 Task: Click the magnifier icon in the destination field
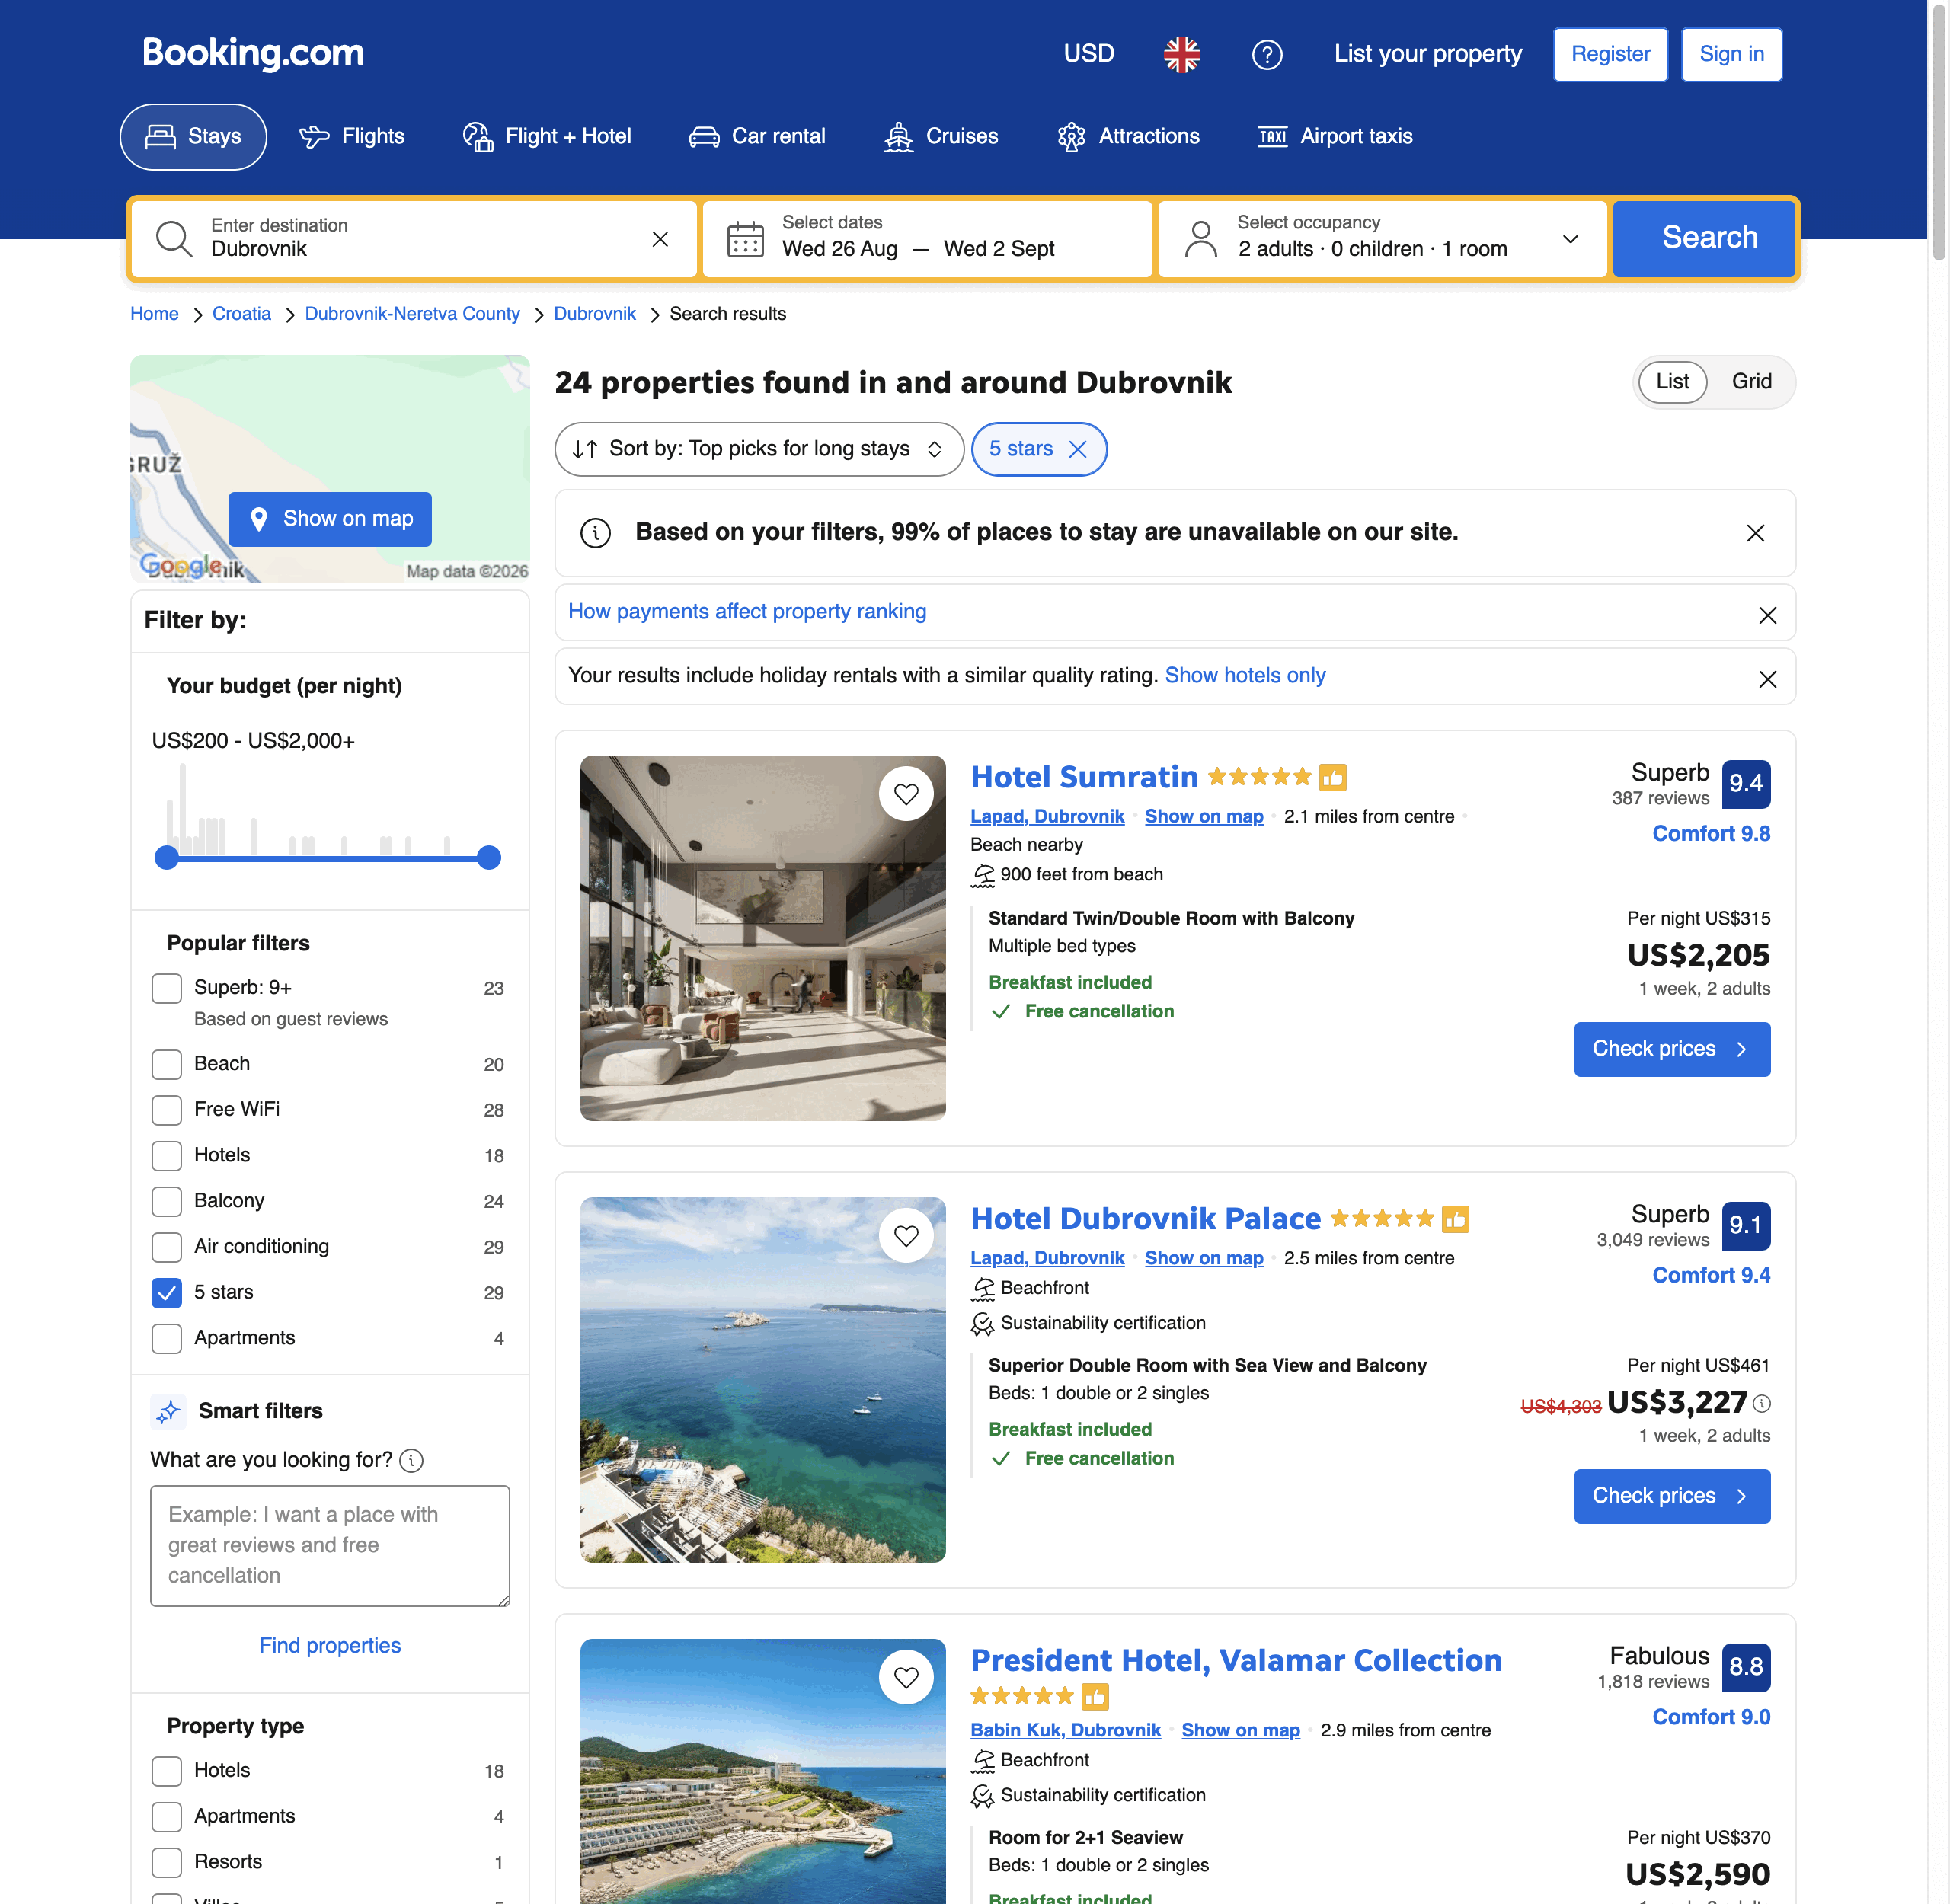[174, 239]
